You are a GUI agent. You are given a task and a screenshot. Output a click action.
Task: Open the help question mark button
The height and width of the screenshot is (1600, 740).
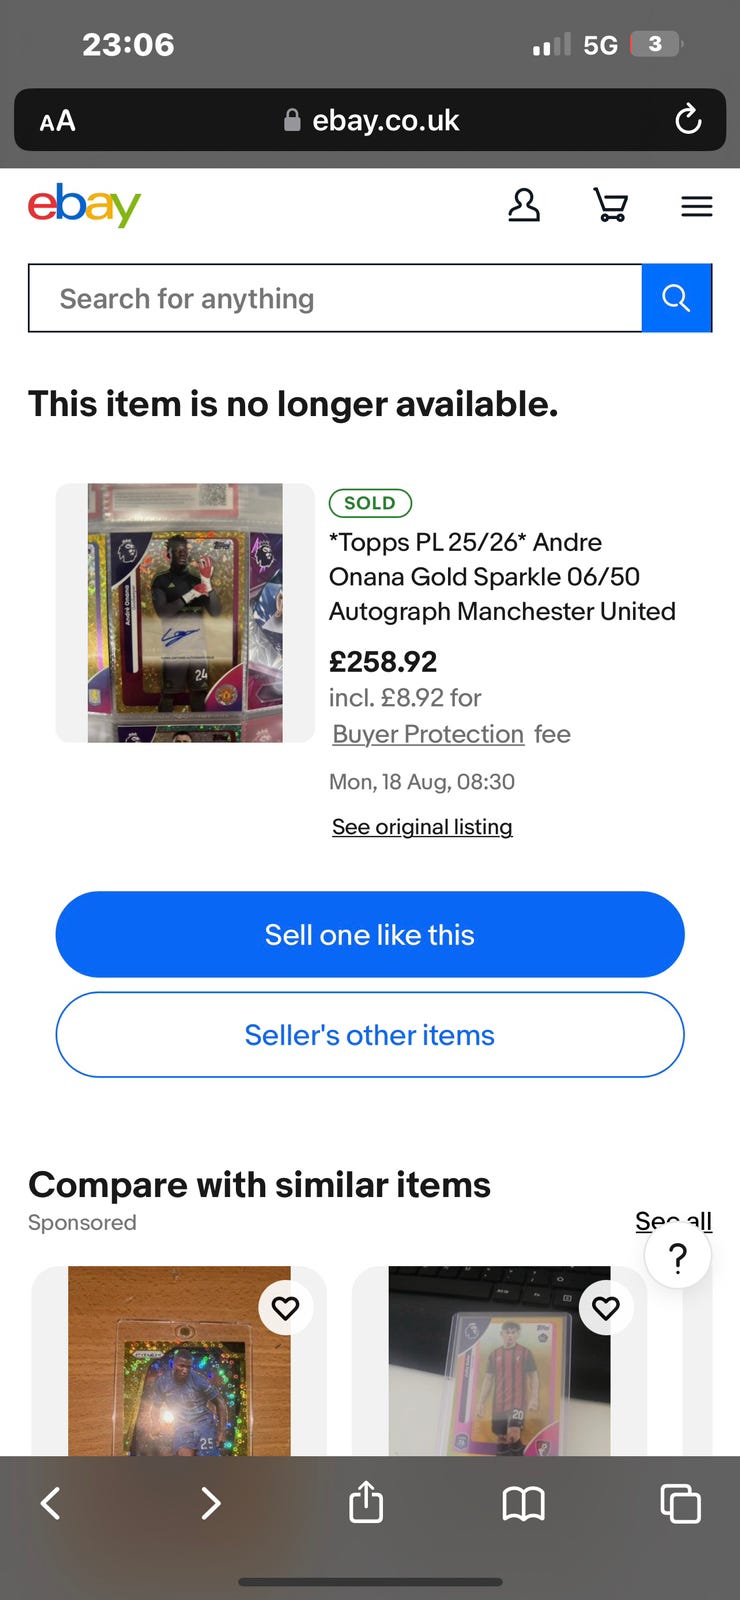point(678,1257)
